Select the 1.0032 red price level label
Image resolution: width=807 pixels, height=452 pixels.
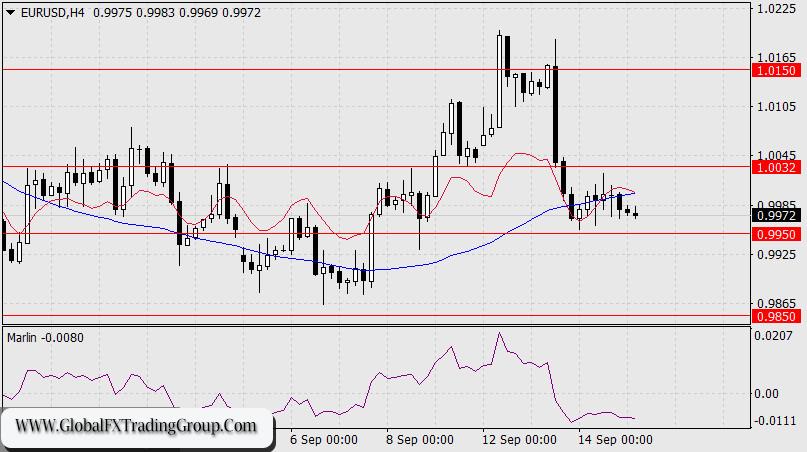pyautogui.click(x=776, y=167)
